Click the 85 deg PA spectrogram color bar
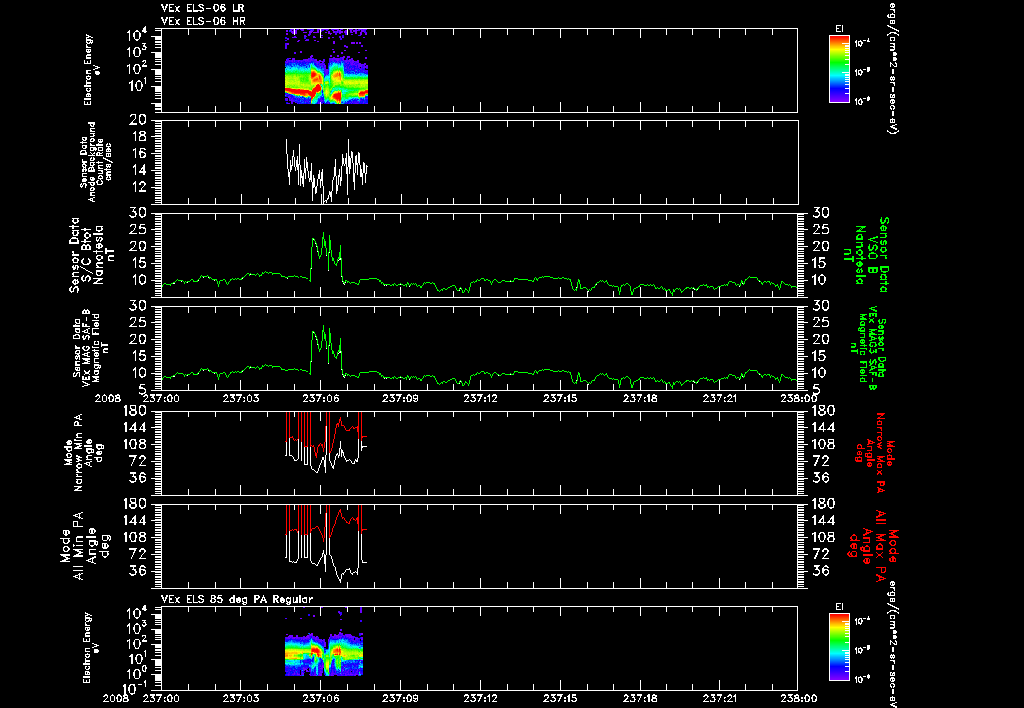1024x708 pixels. (839, 647)
